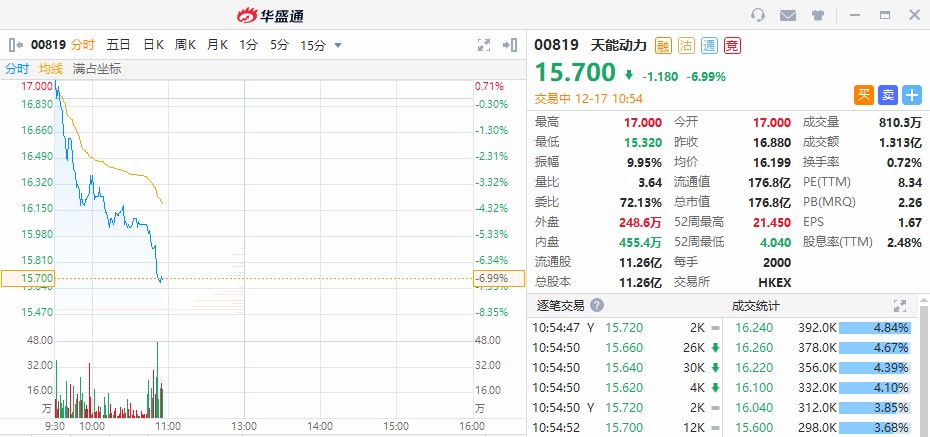The image size is (930, 437).
Task: Click the skin theme shirt icon
Action: [817, 15]
